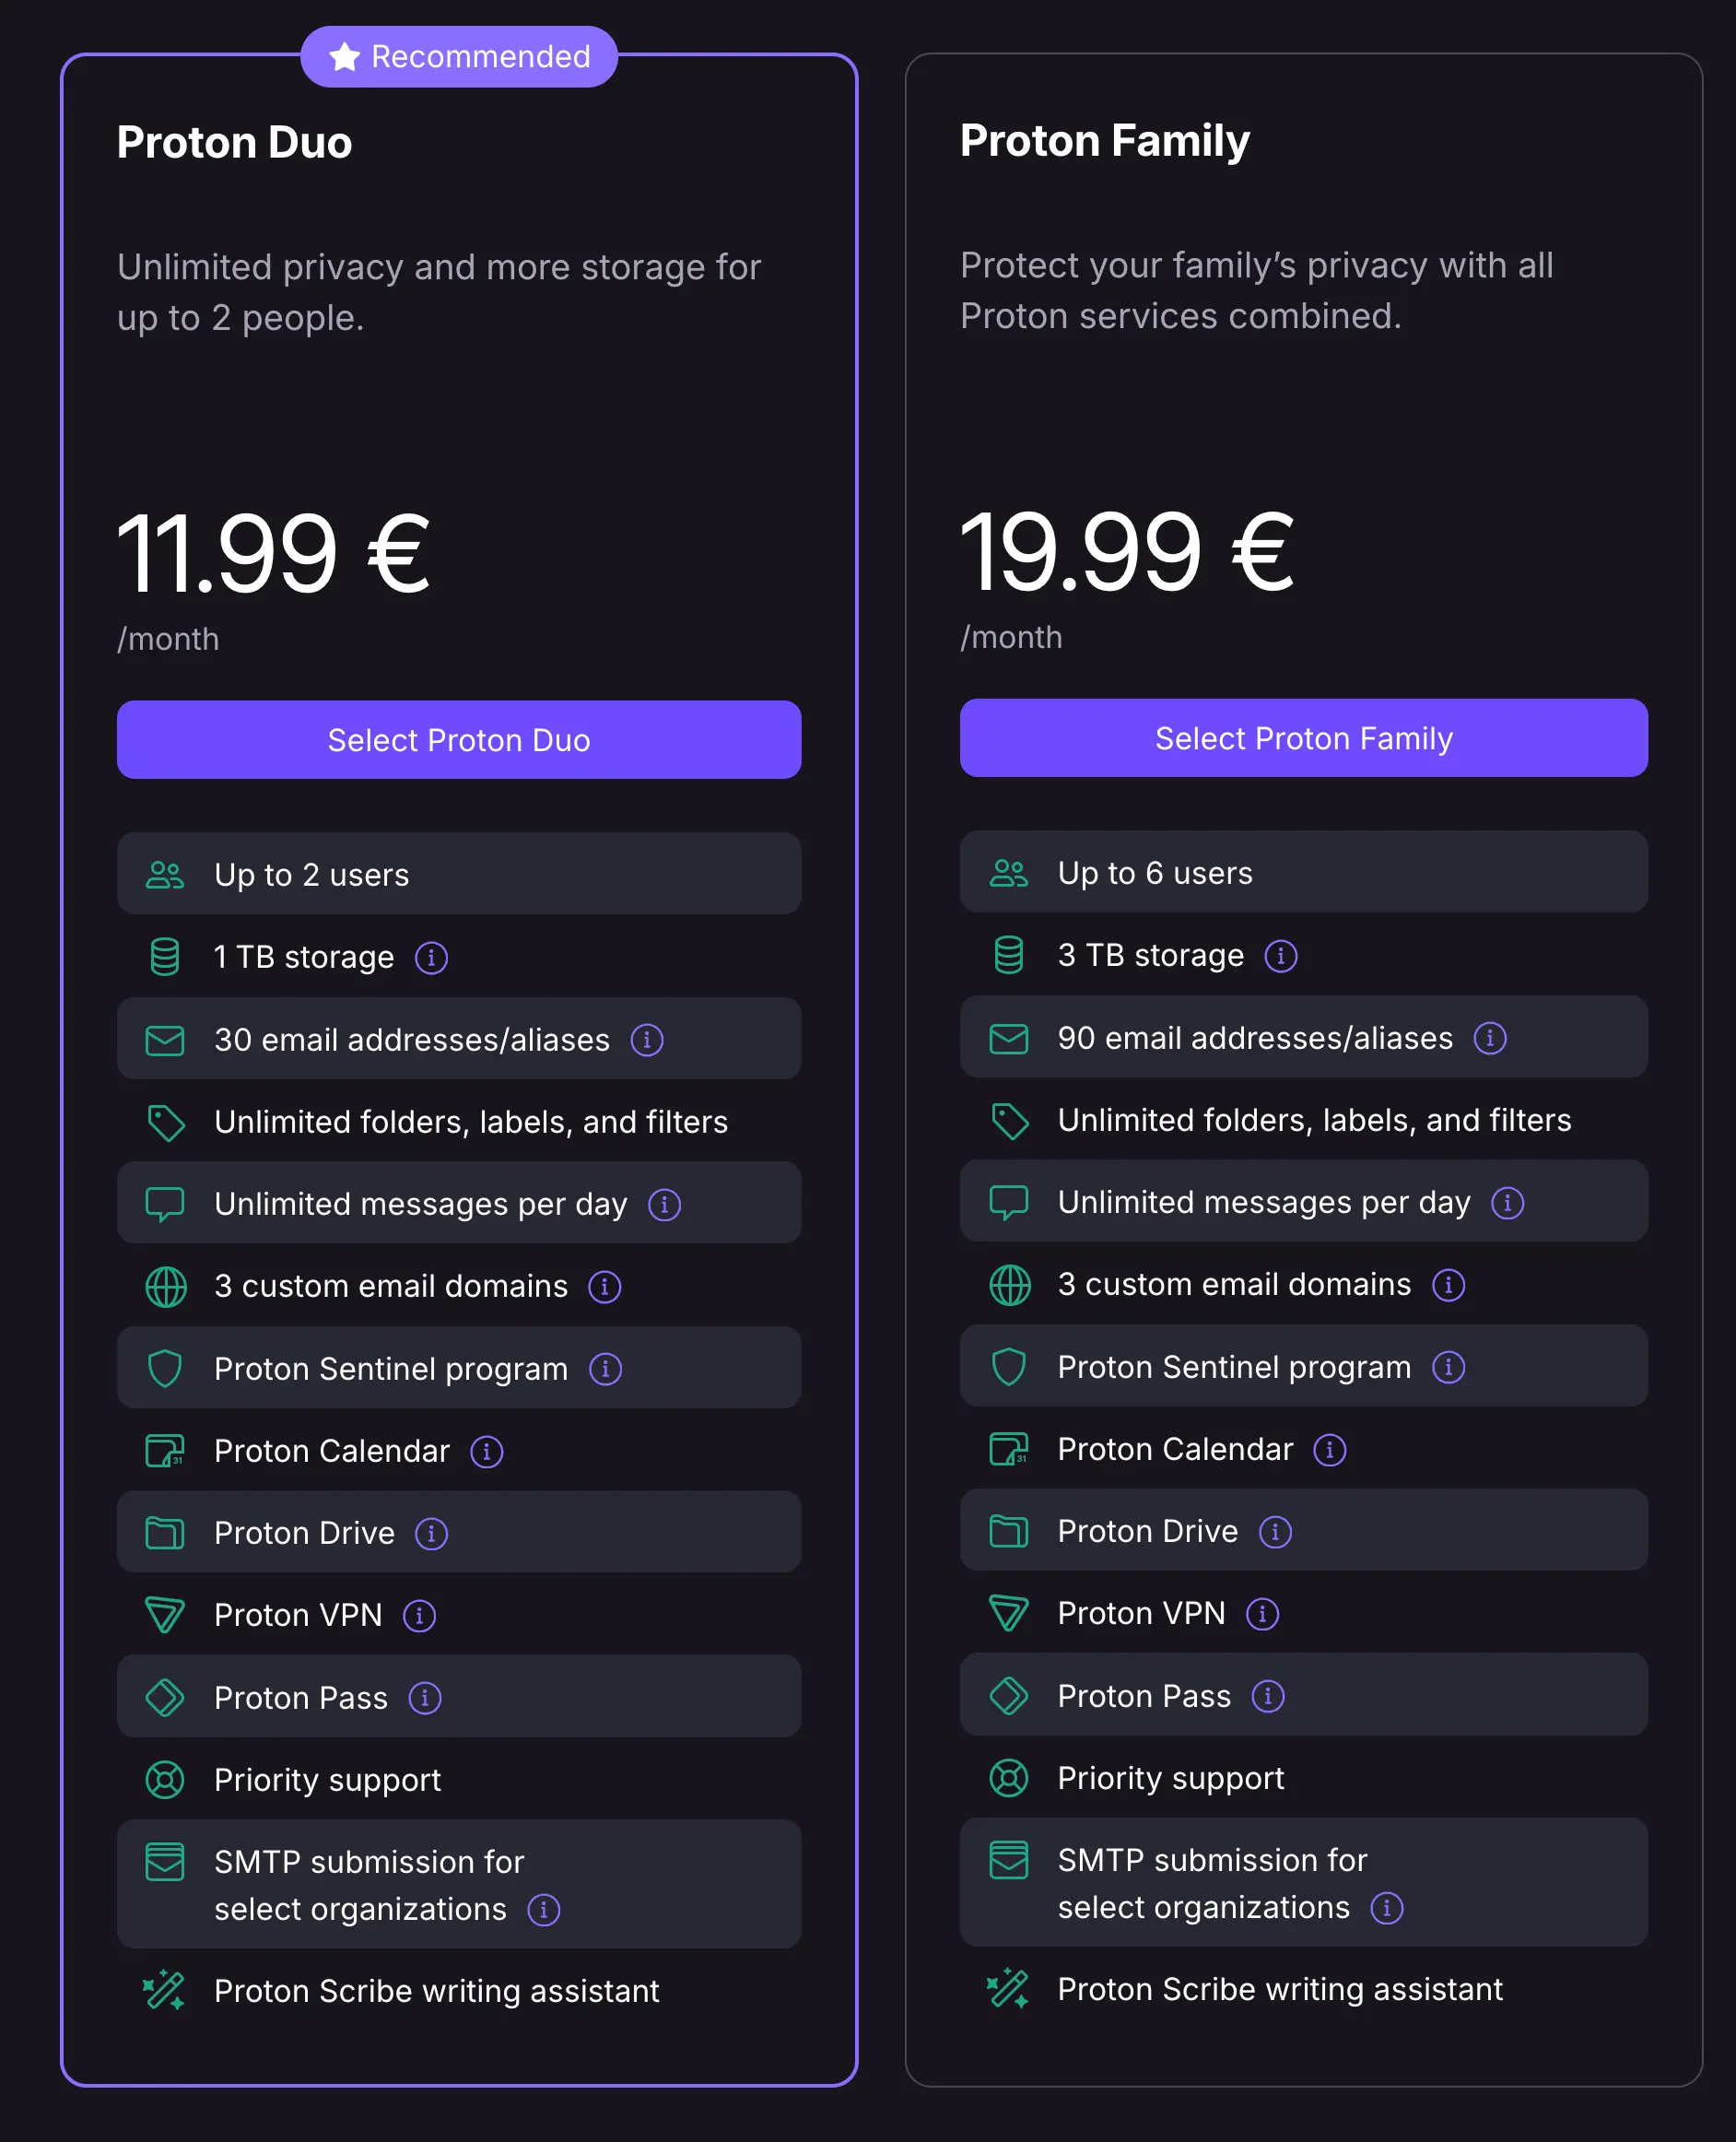This screenshot has width=1736, height=2142.
Task: Click info icon beside Proton VPN in Duo
Action: point(419,1615)
